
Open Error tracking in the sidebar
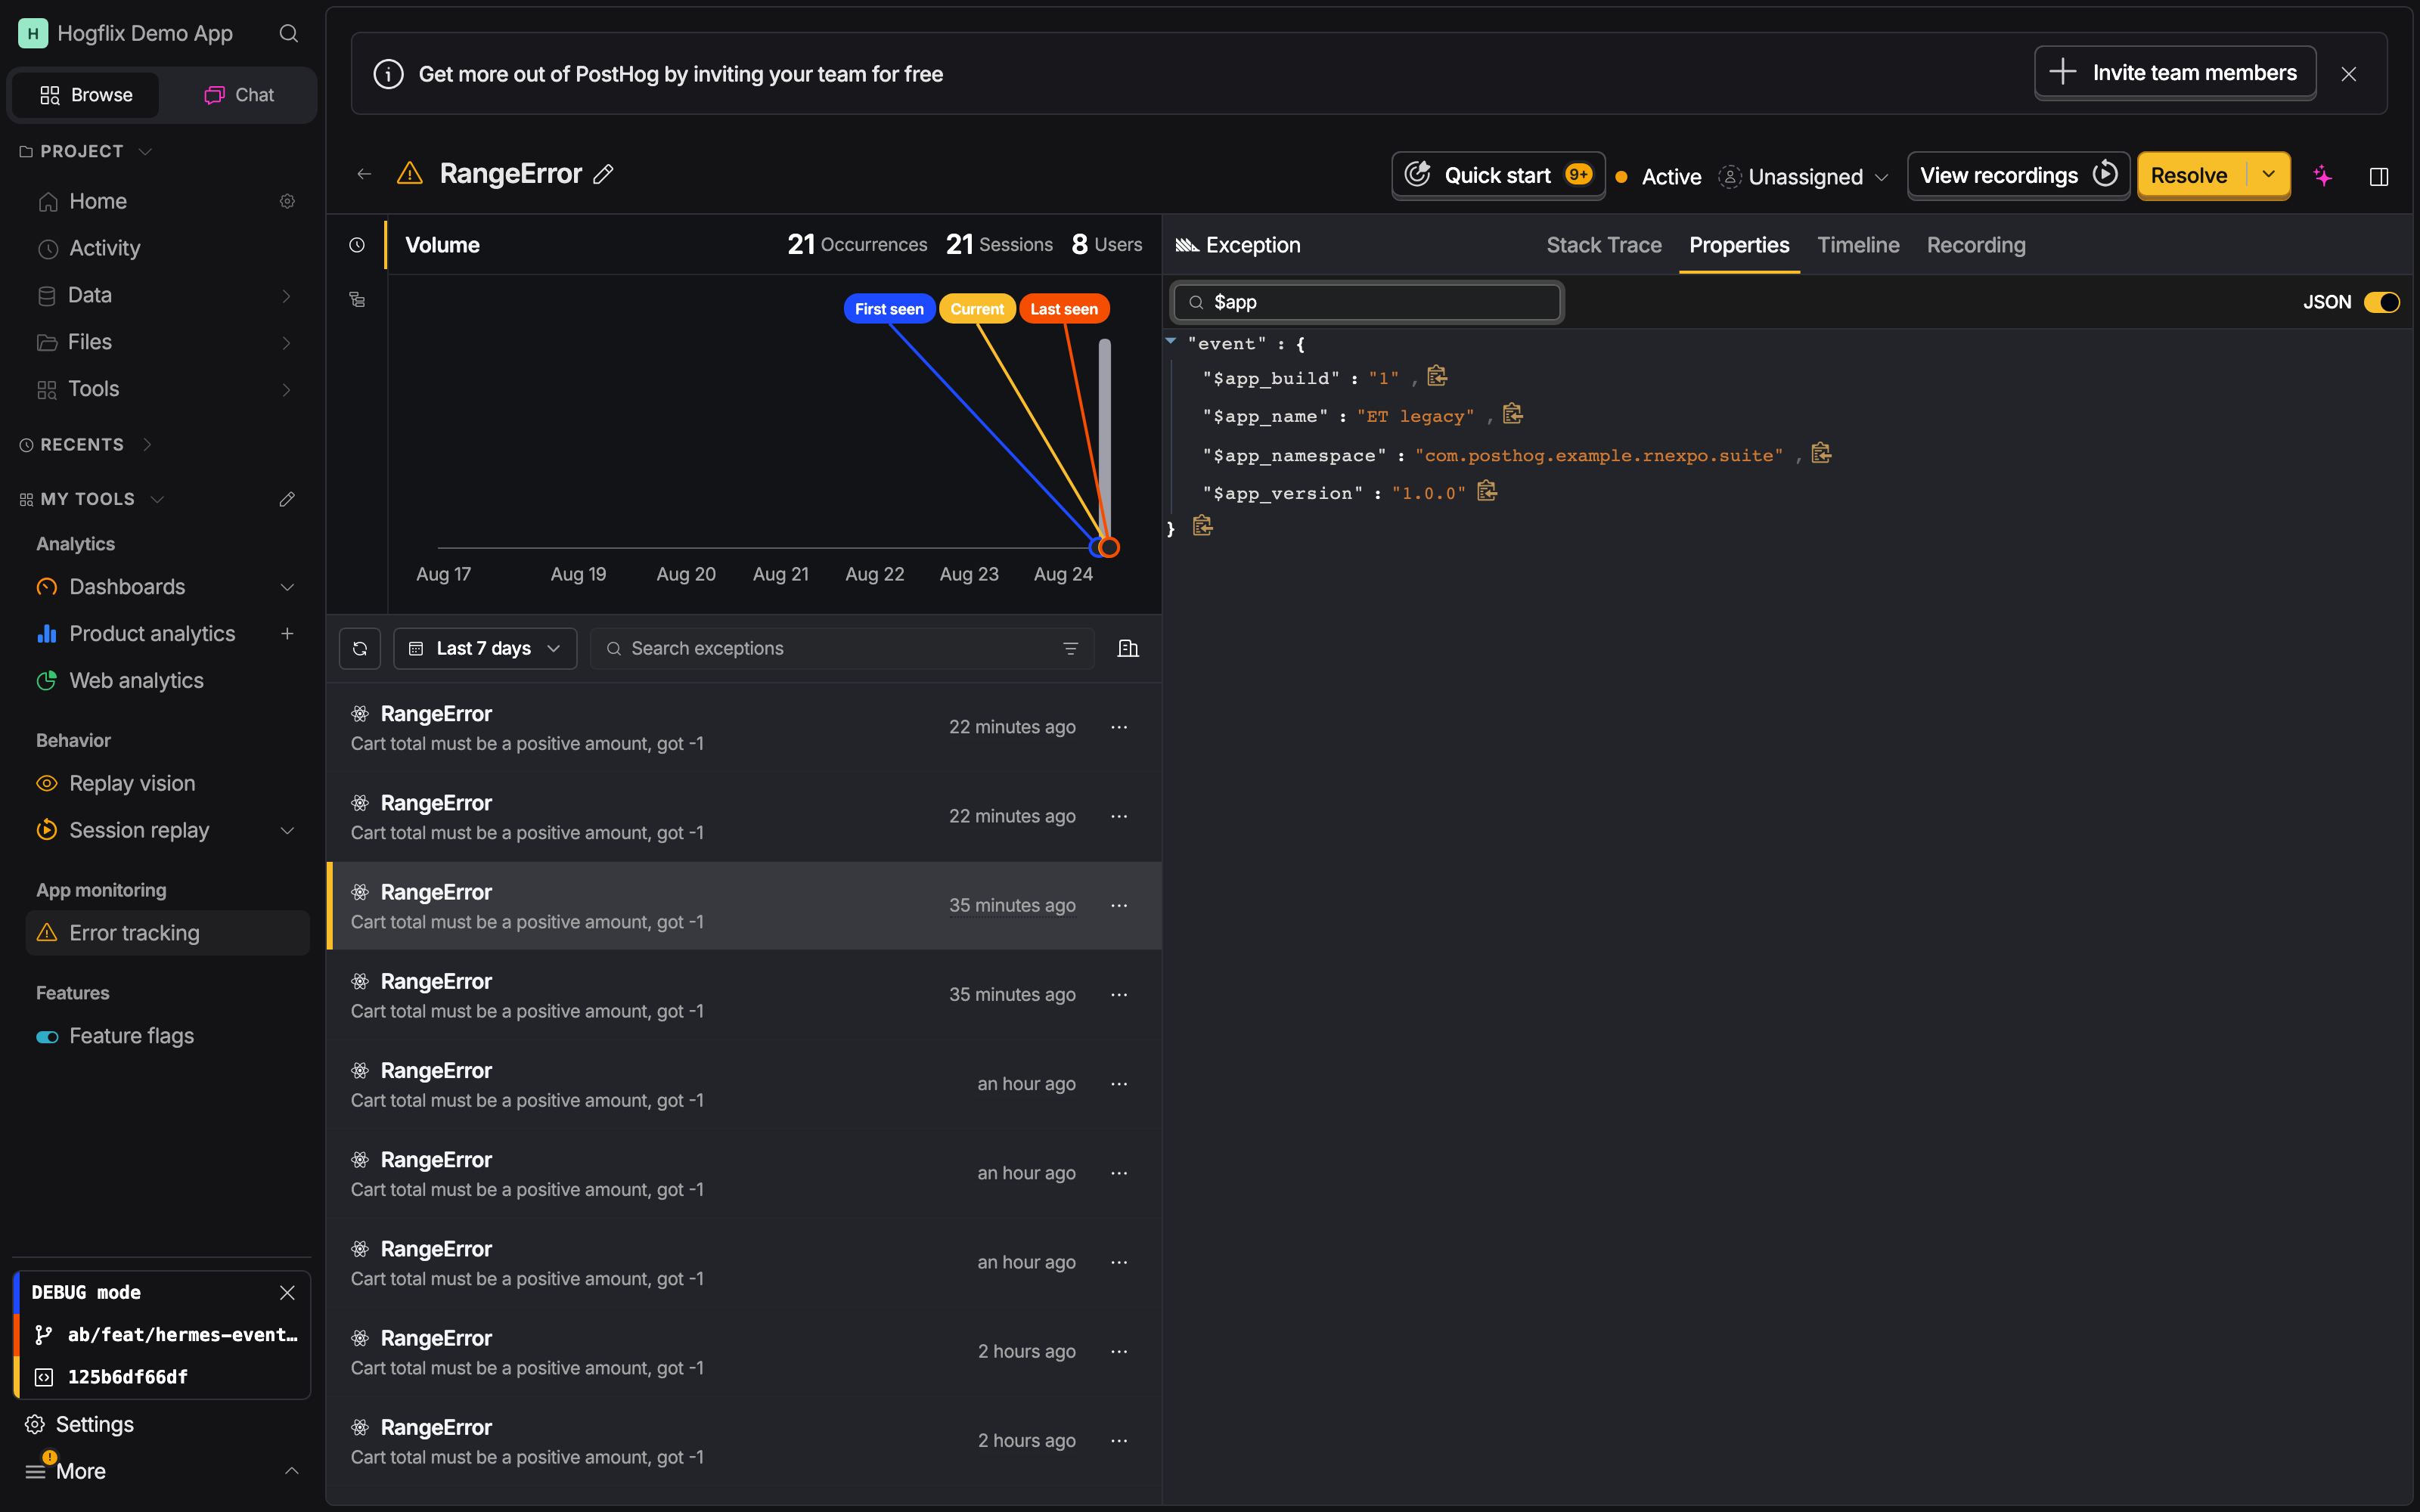(x=166, y=934)
